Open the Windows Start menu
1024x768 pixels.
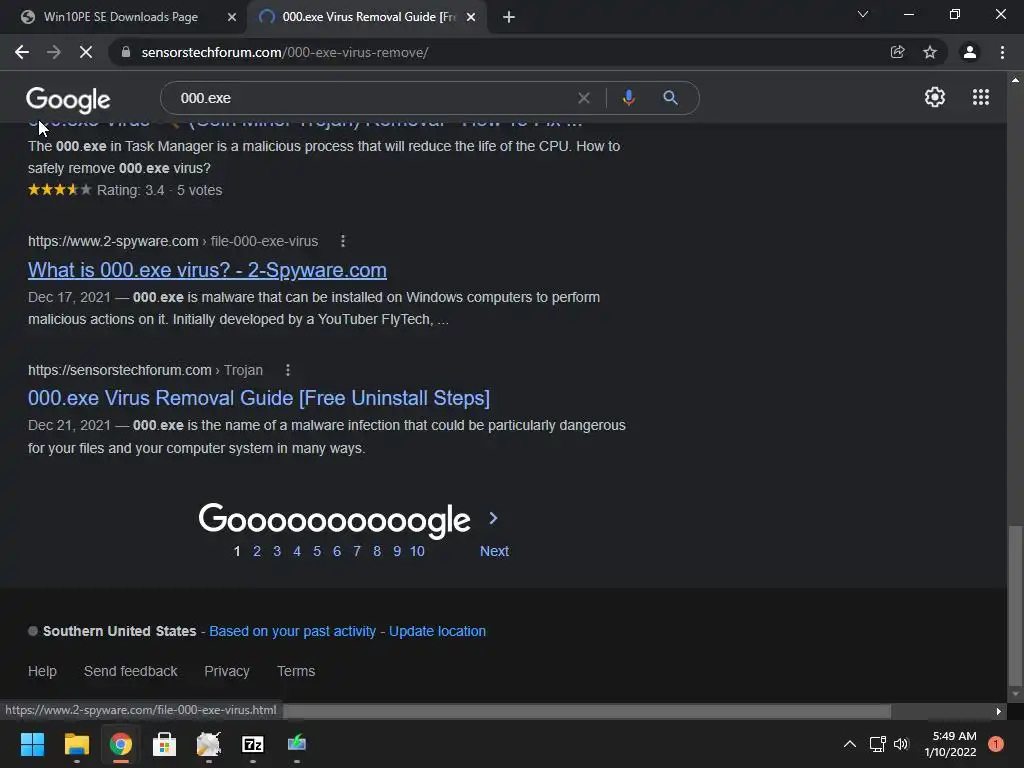pyautogui.click(x=32, y=744)
